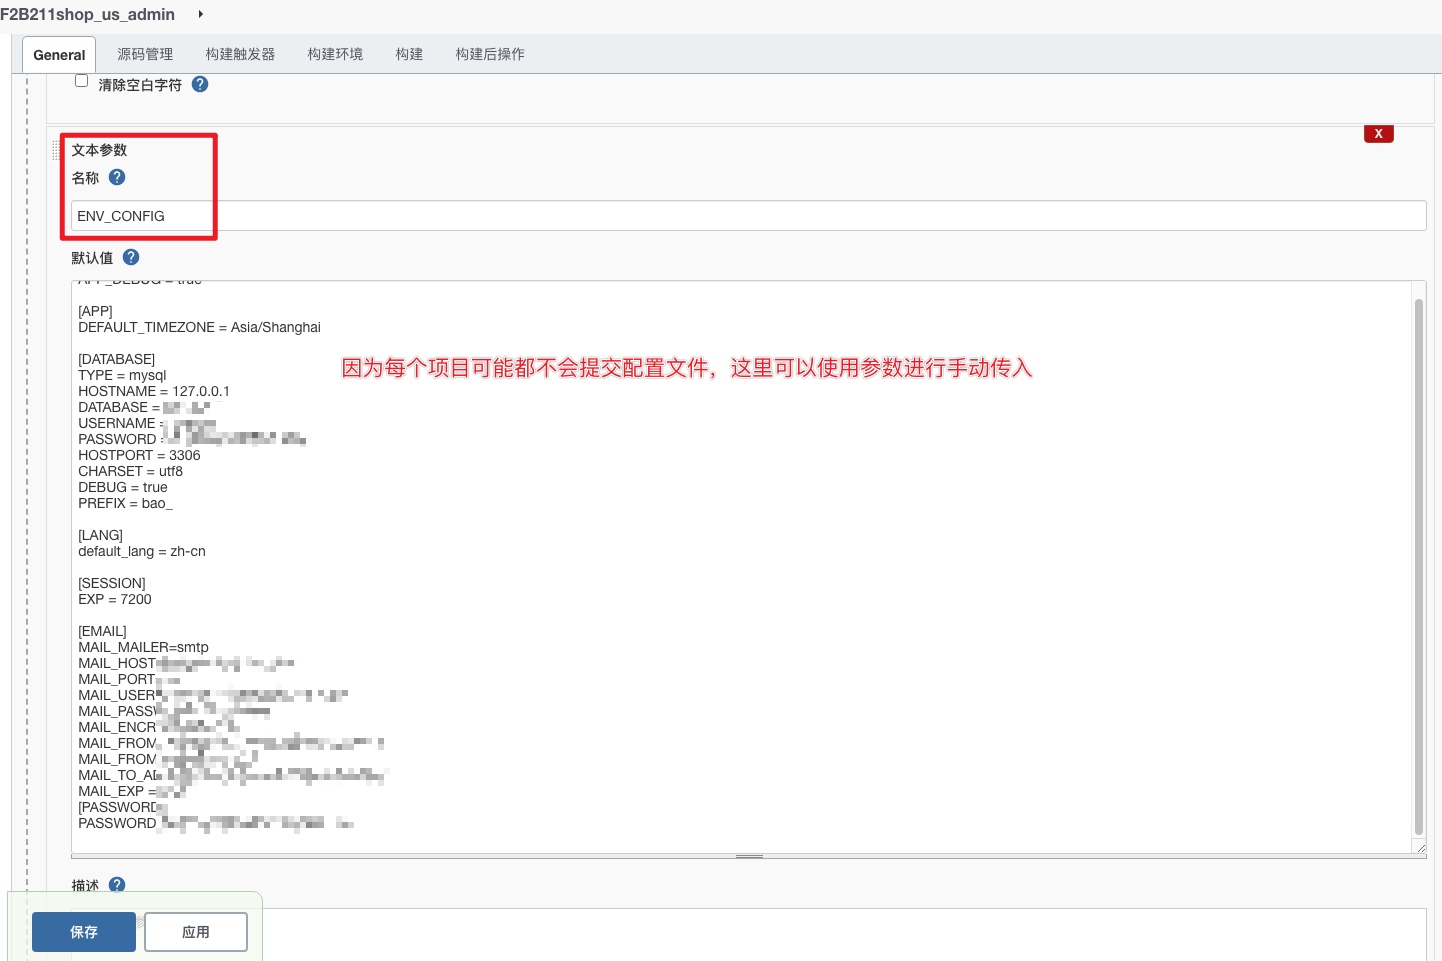
Task: Click the text 'DEFAULT_TIMEZONE = Asia/Shanghai'
Action: [x=199, y=327]
